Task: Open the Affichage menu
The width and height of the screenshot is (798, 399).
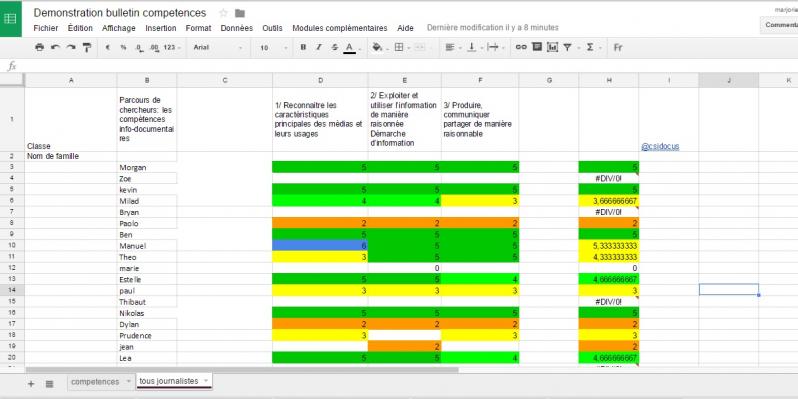Action: [119, 28]
